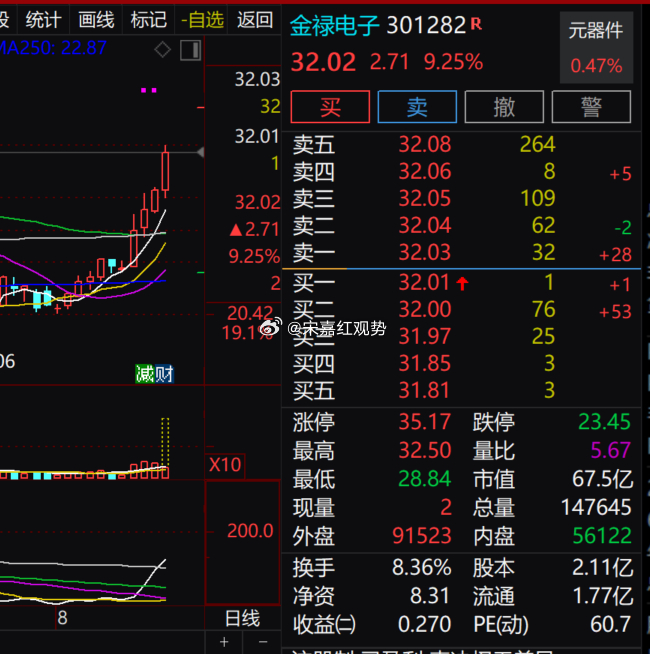Click the X10 volume scale label
Image resolution: width=650 pixels, height=654 pixels.
[x=225, y=465]
